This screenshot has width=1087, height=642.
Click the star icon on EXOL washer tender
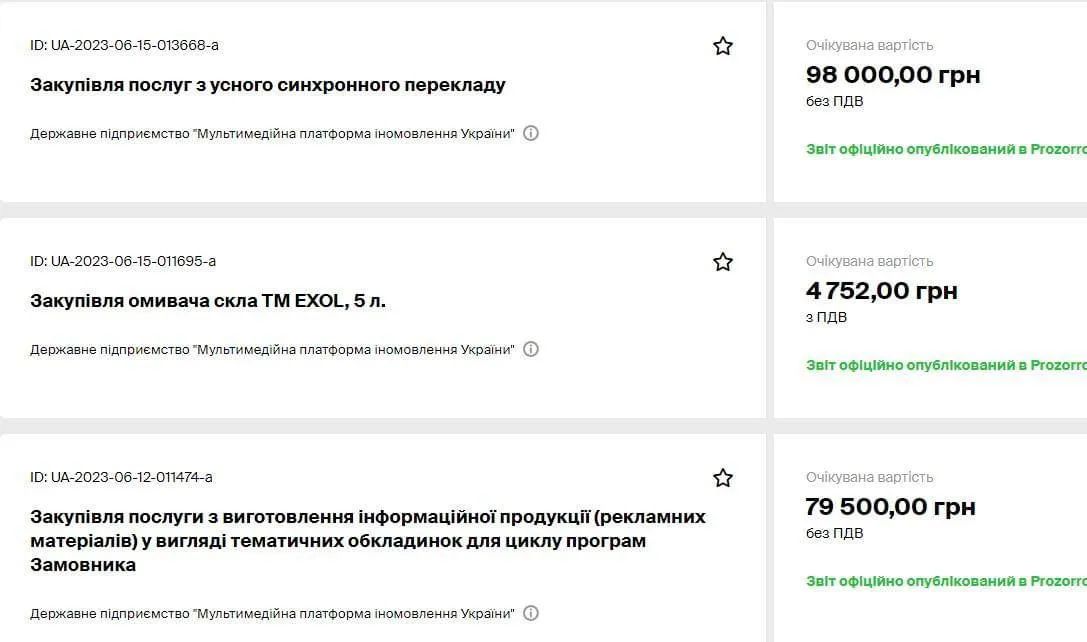(x=723, y=262)
